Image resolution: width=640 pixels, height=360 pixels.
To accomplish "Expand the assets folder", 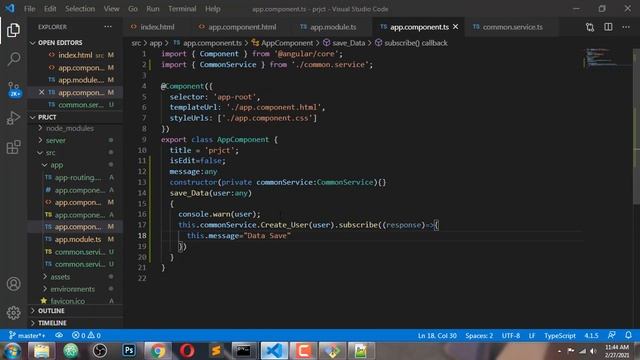I will coord(76,277).
